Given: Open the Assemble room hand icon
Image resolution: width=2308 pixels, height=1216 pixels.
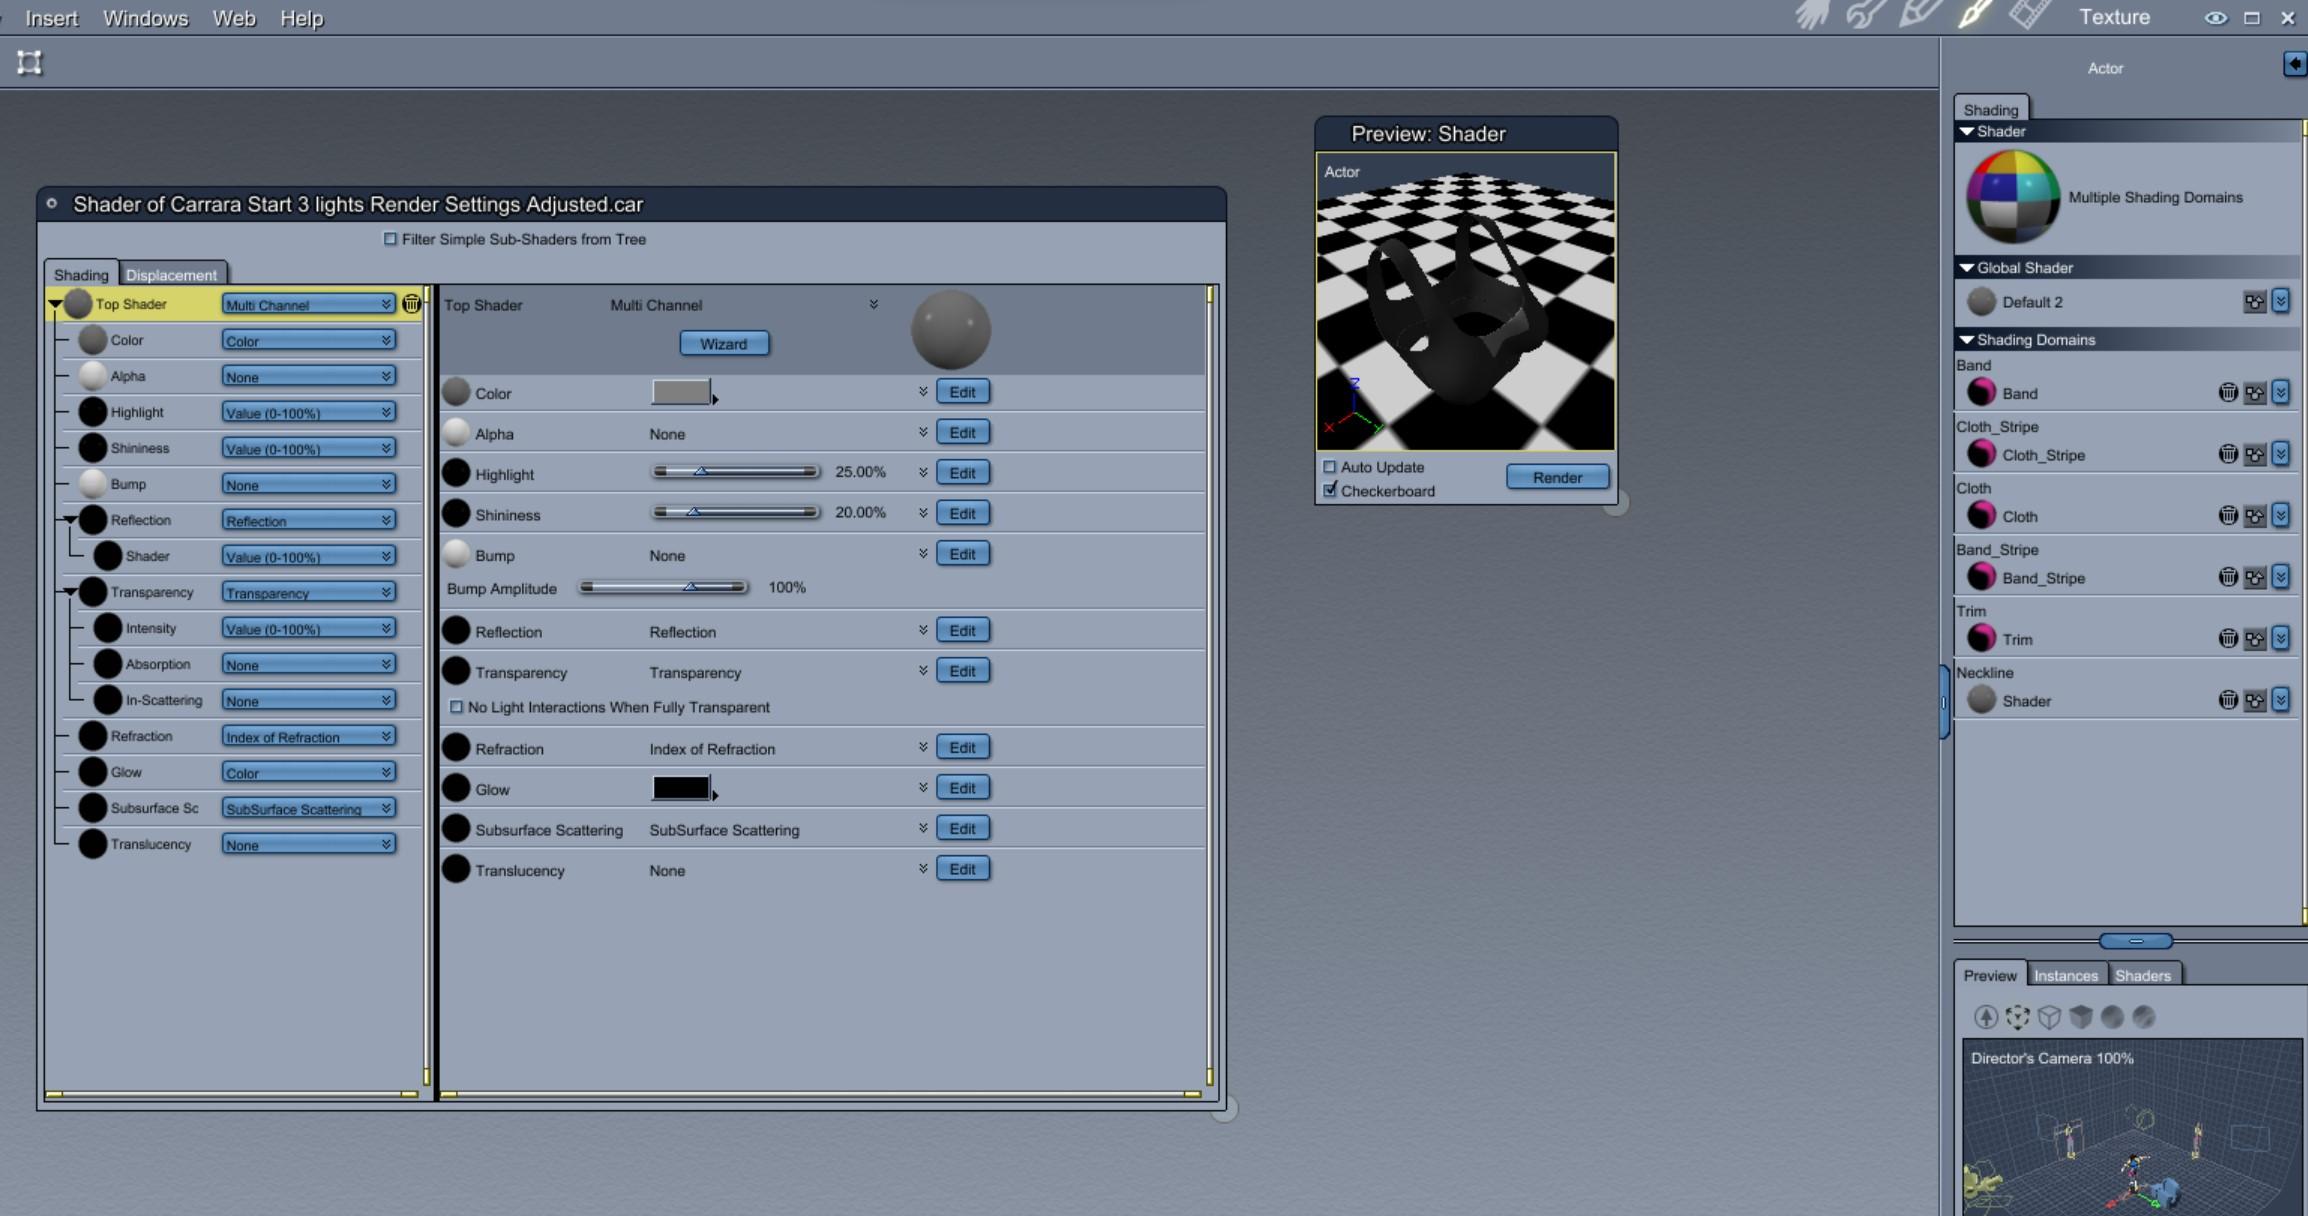Looking at the screenshot, I should (1811, 15).
